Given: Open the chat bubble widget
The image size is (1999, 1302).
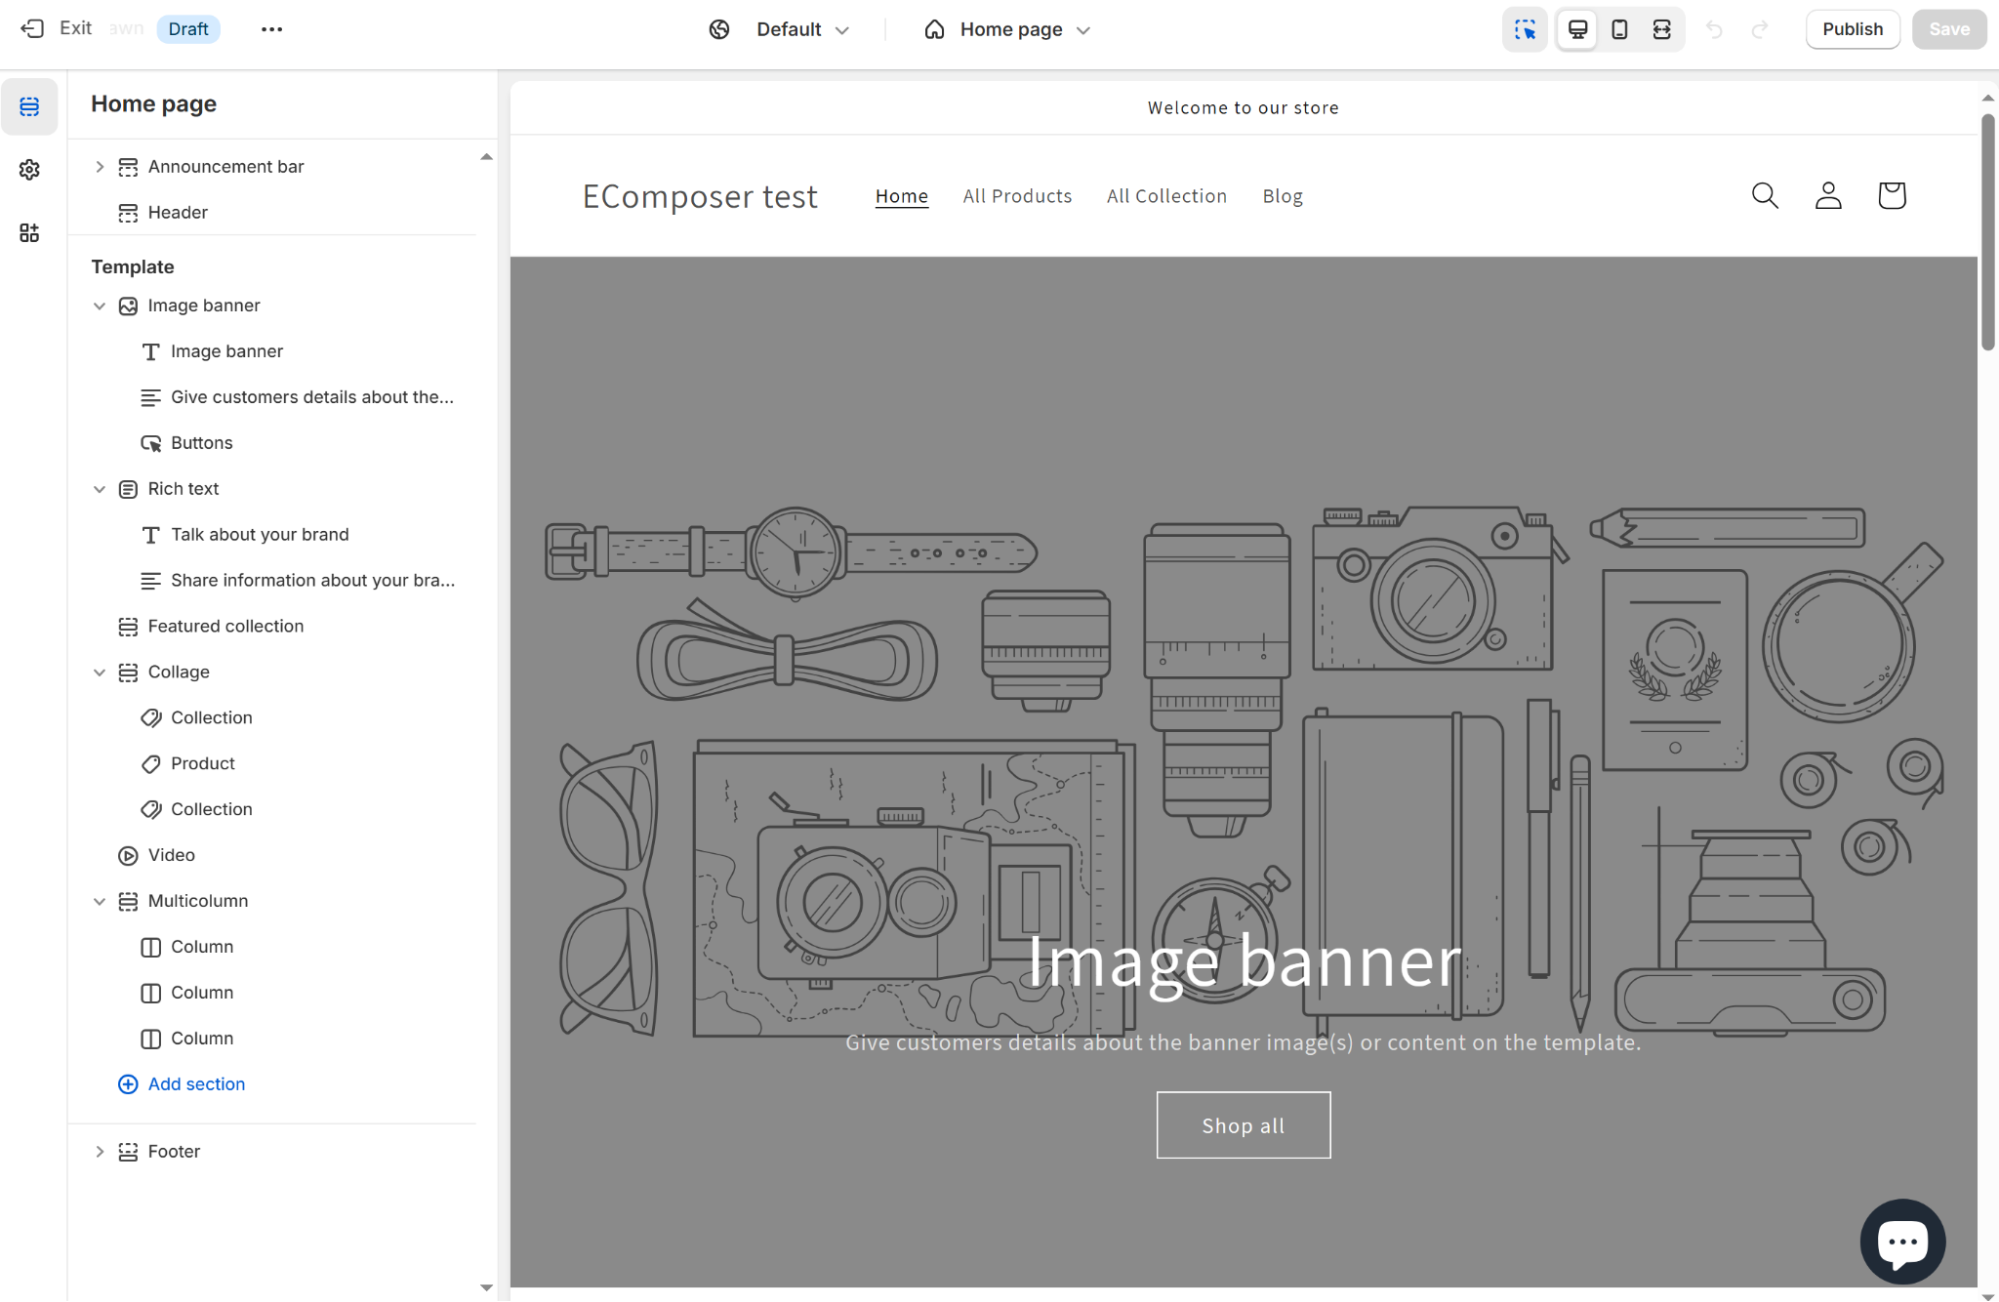Looking at the screenshot, I should tap(1902, 1241).
